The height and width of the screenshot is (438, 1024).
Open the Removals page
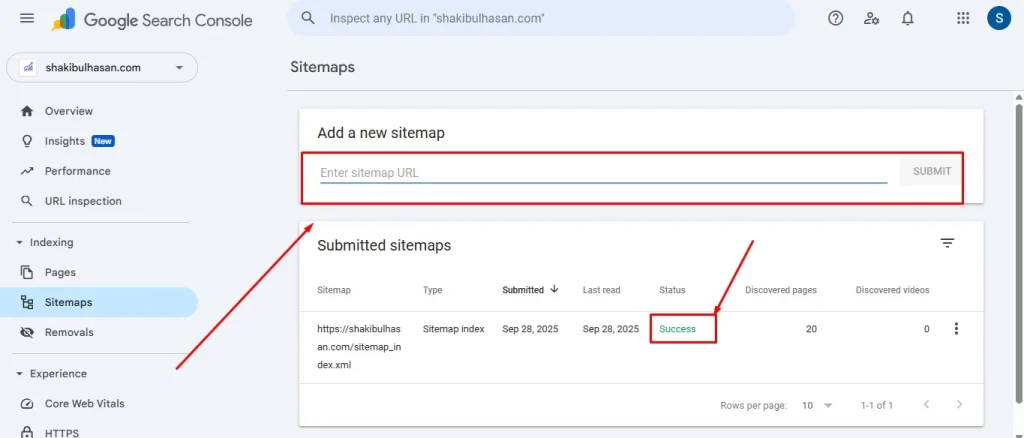coord(69,332)
